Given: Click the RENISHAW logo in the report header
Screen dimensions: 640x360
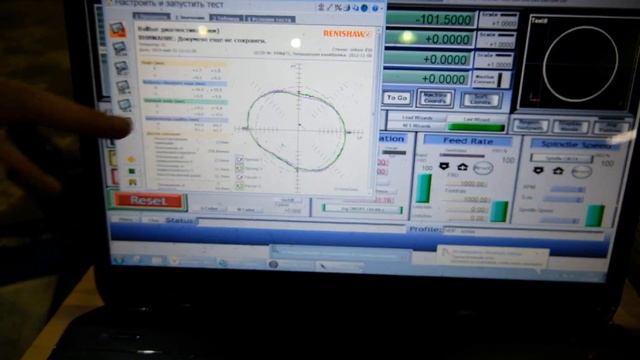Looking at the screenshot, I should point(346,34).
